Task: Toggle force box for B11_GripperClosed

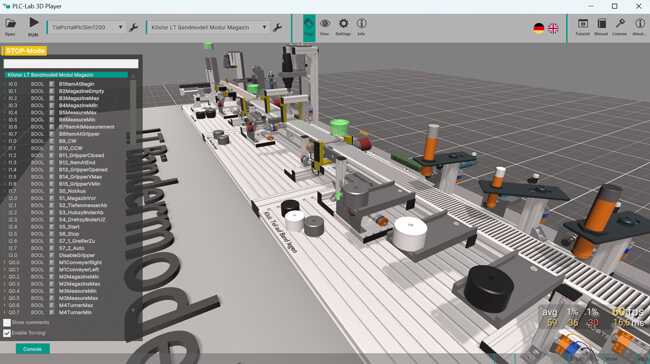Action: (x=52, y=155)
